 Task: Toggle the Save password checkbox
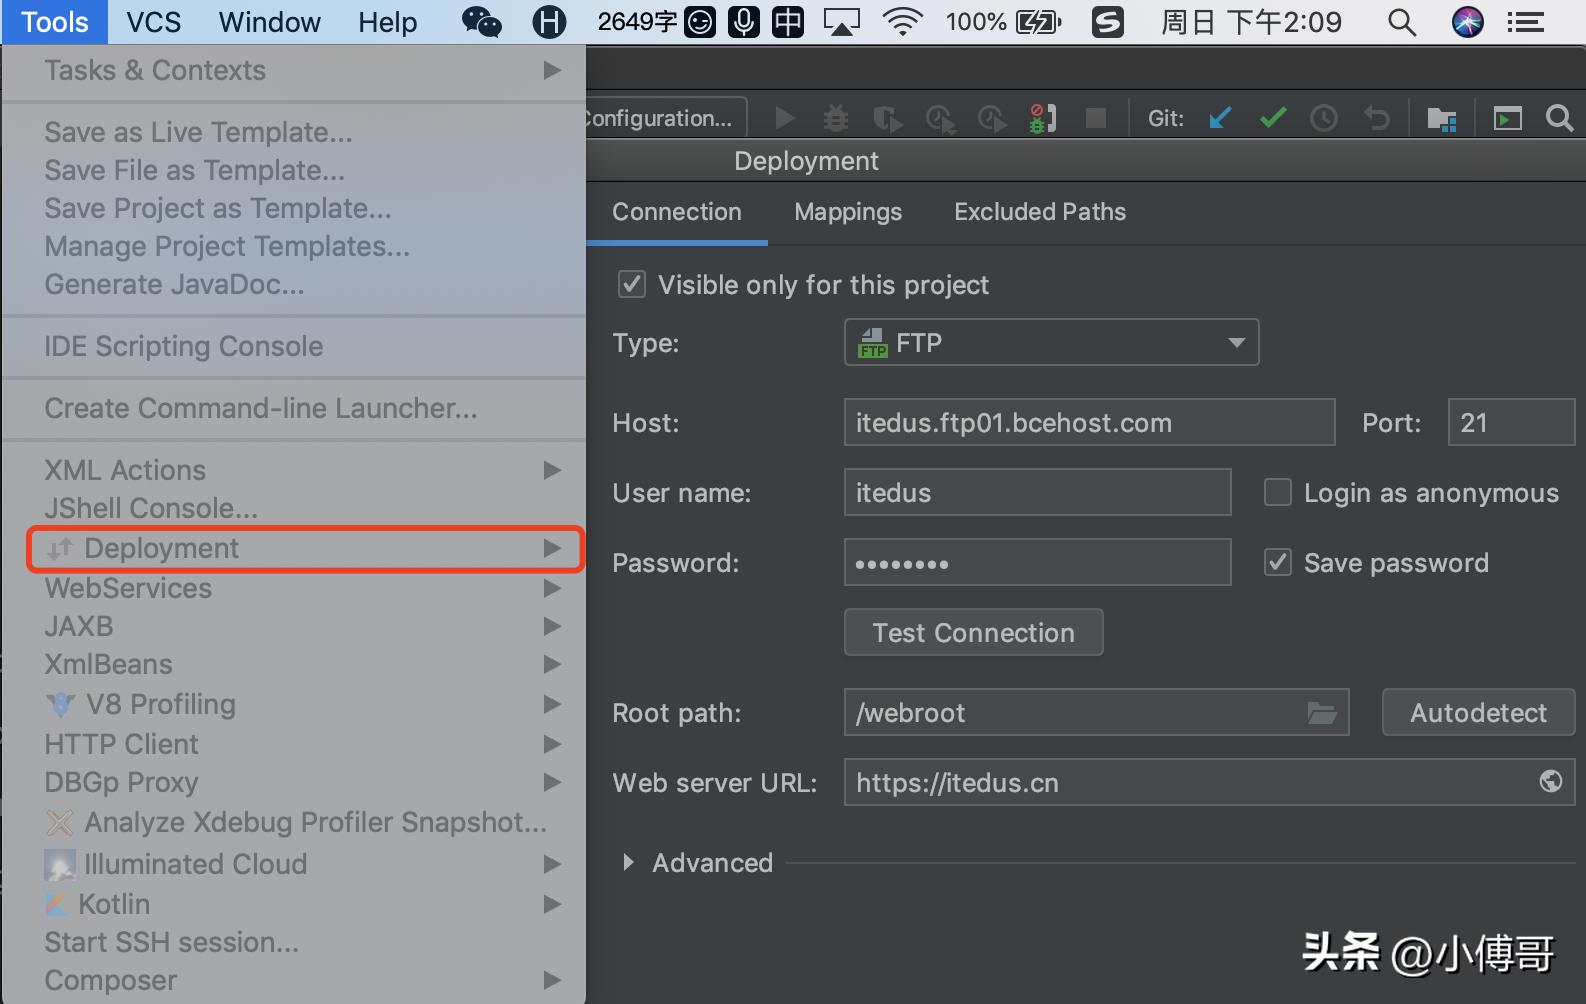pos(1277,563)
